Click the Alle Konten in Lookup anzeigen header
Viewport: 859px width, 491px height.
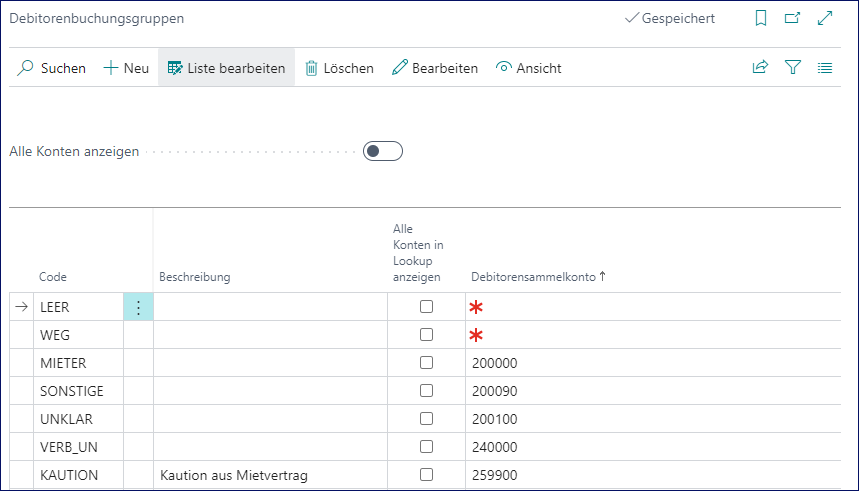tap(418, 253)
